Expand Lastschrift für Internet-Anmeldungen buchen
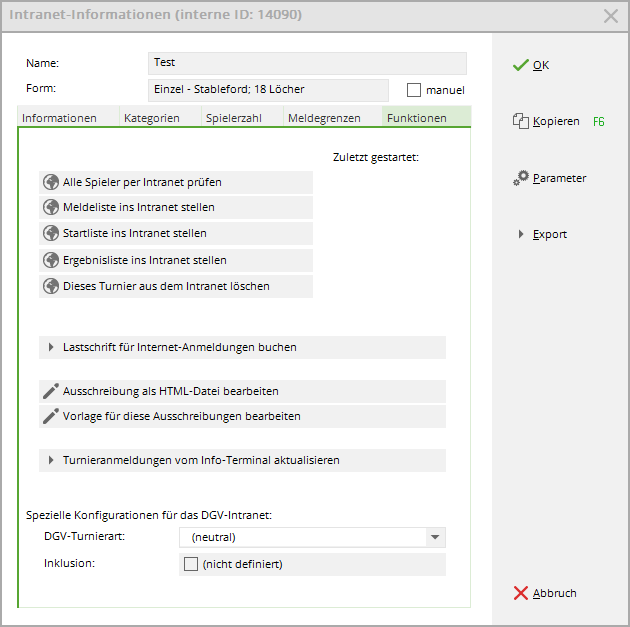 [51, 347]
